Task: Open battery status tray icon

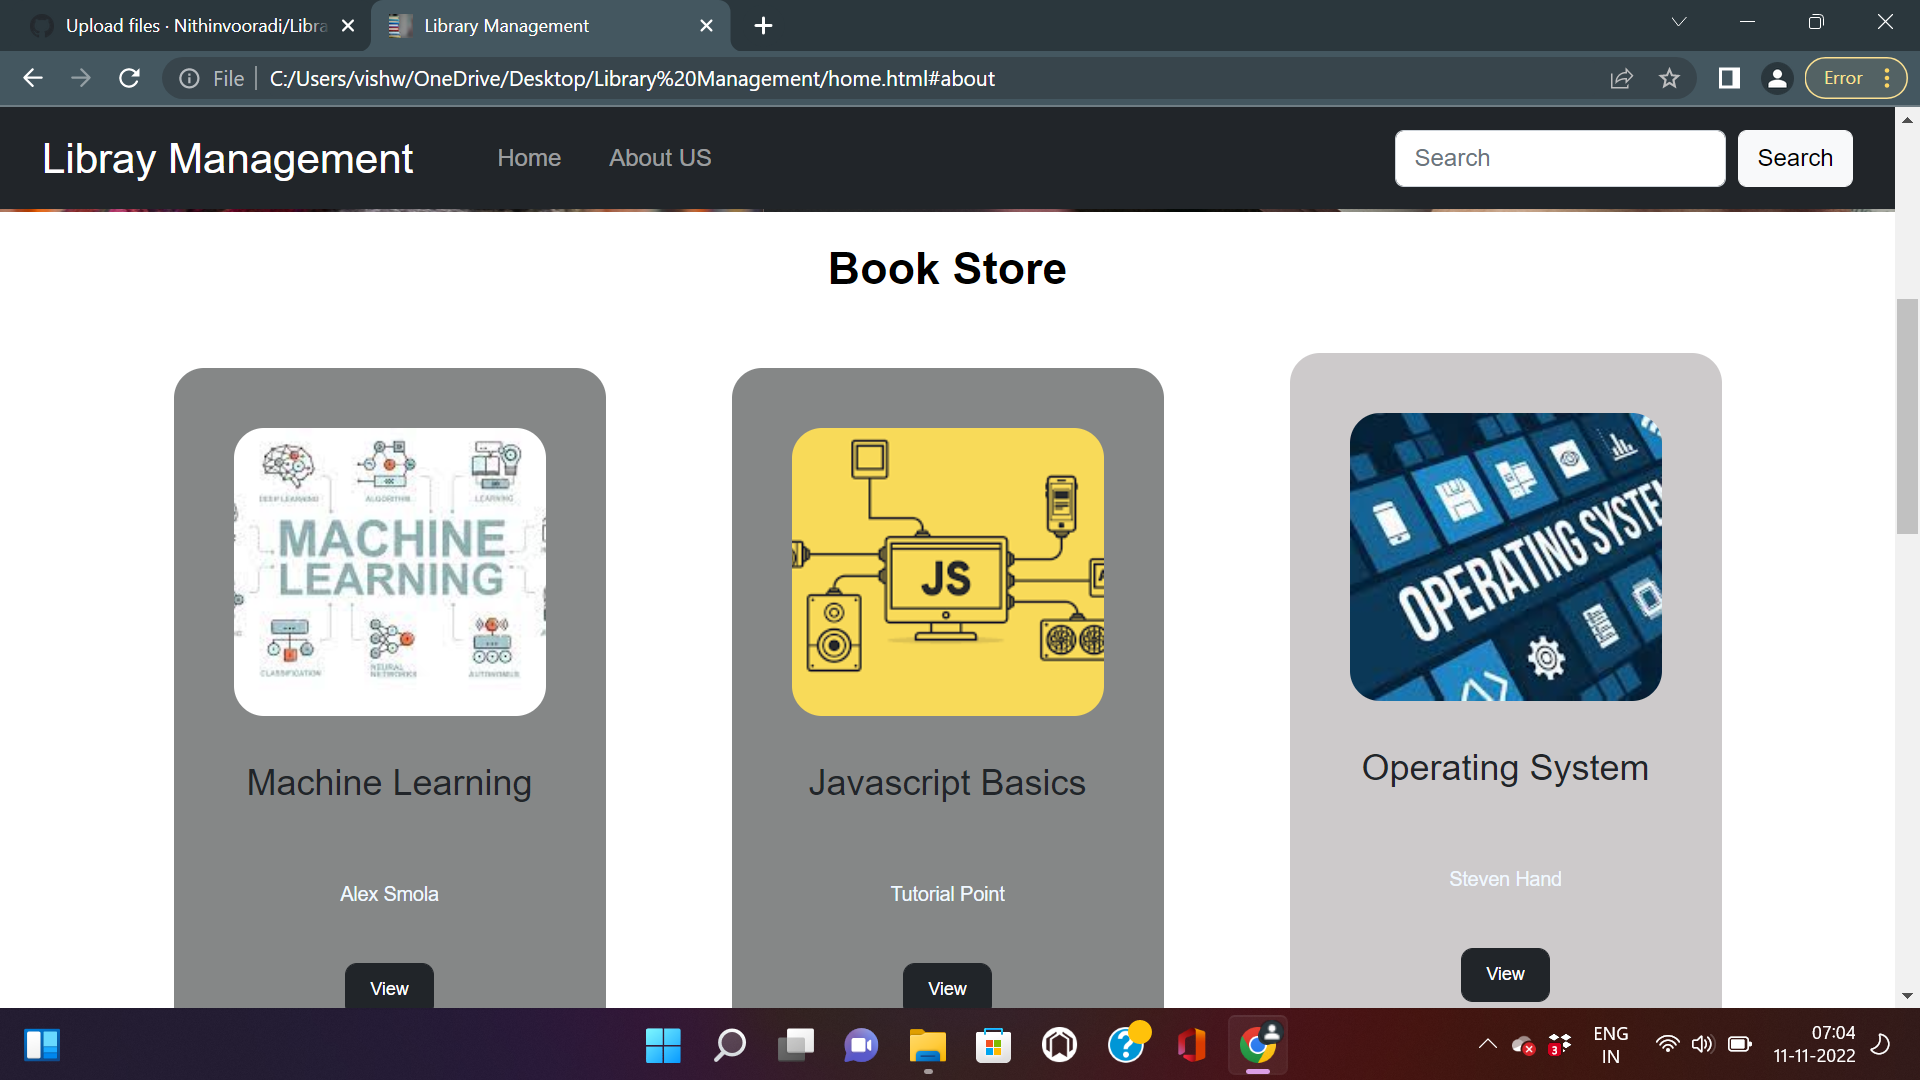Action: (1740, 1044)
